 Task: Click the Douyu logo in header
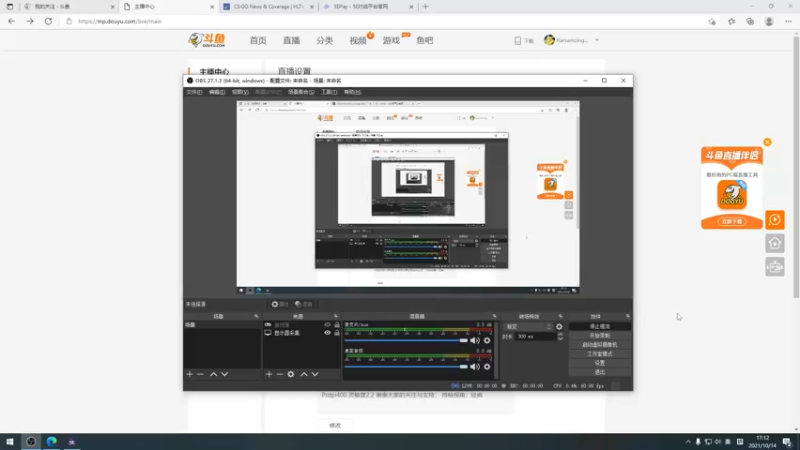click(x=207, y=40)
